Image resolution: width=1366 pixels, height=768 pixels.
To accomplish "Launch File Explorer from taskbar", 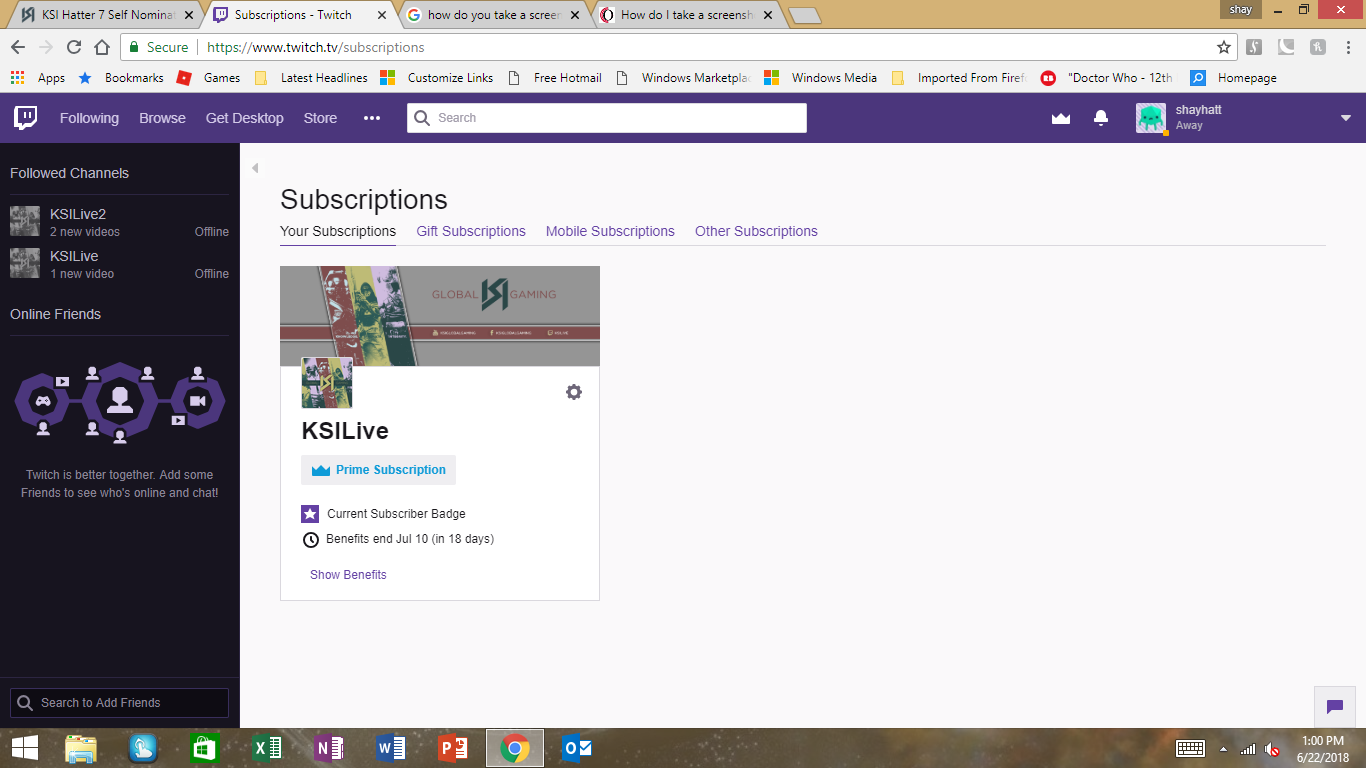I will [x=81, y=748].
